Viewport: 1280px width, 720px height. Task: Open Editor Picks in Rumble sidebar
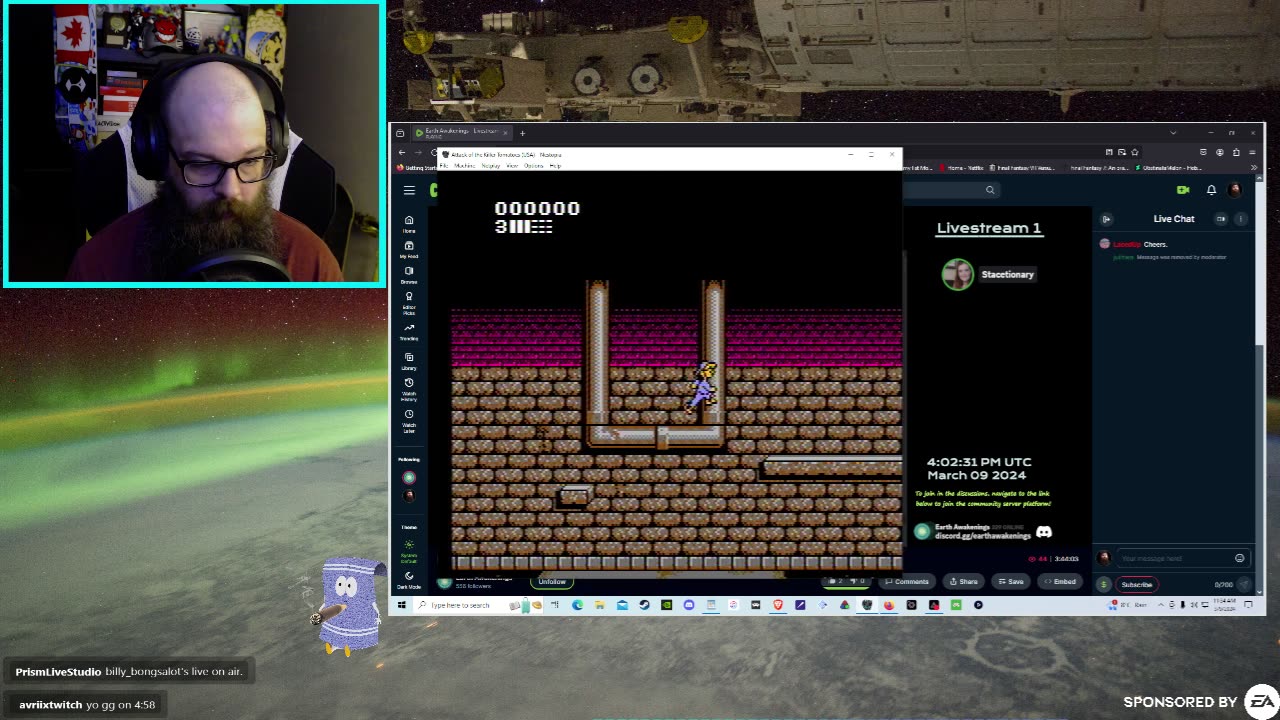tap(409, 304)
